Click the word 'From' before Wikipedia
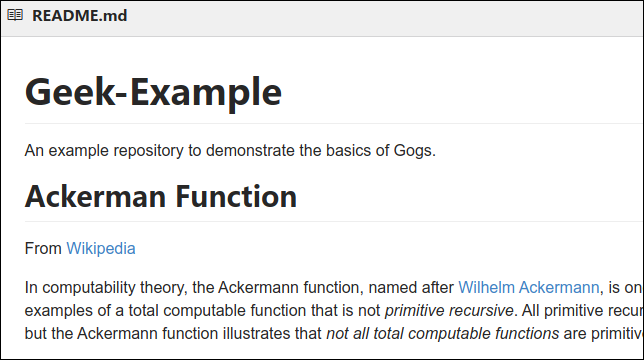This screenshot has height=360, width=644. 43,248
